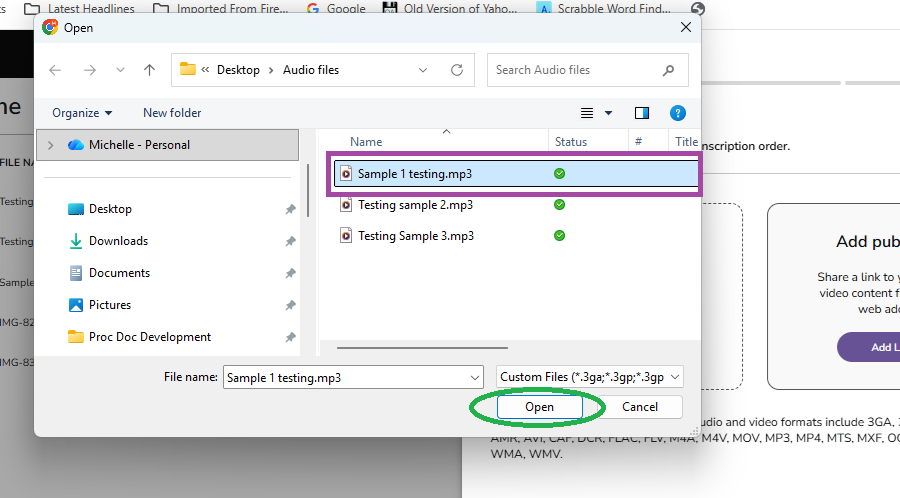This screenshot has width=900, height=498.
Task: Select Sample 1 testing.mp3
Action: point(515,174)
